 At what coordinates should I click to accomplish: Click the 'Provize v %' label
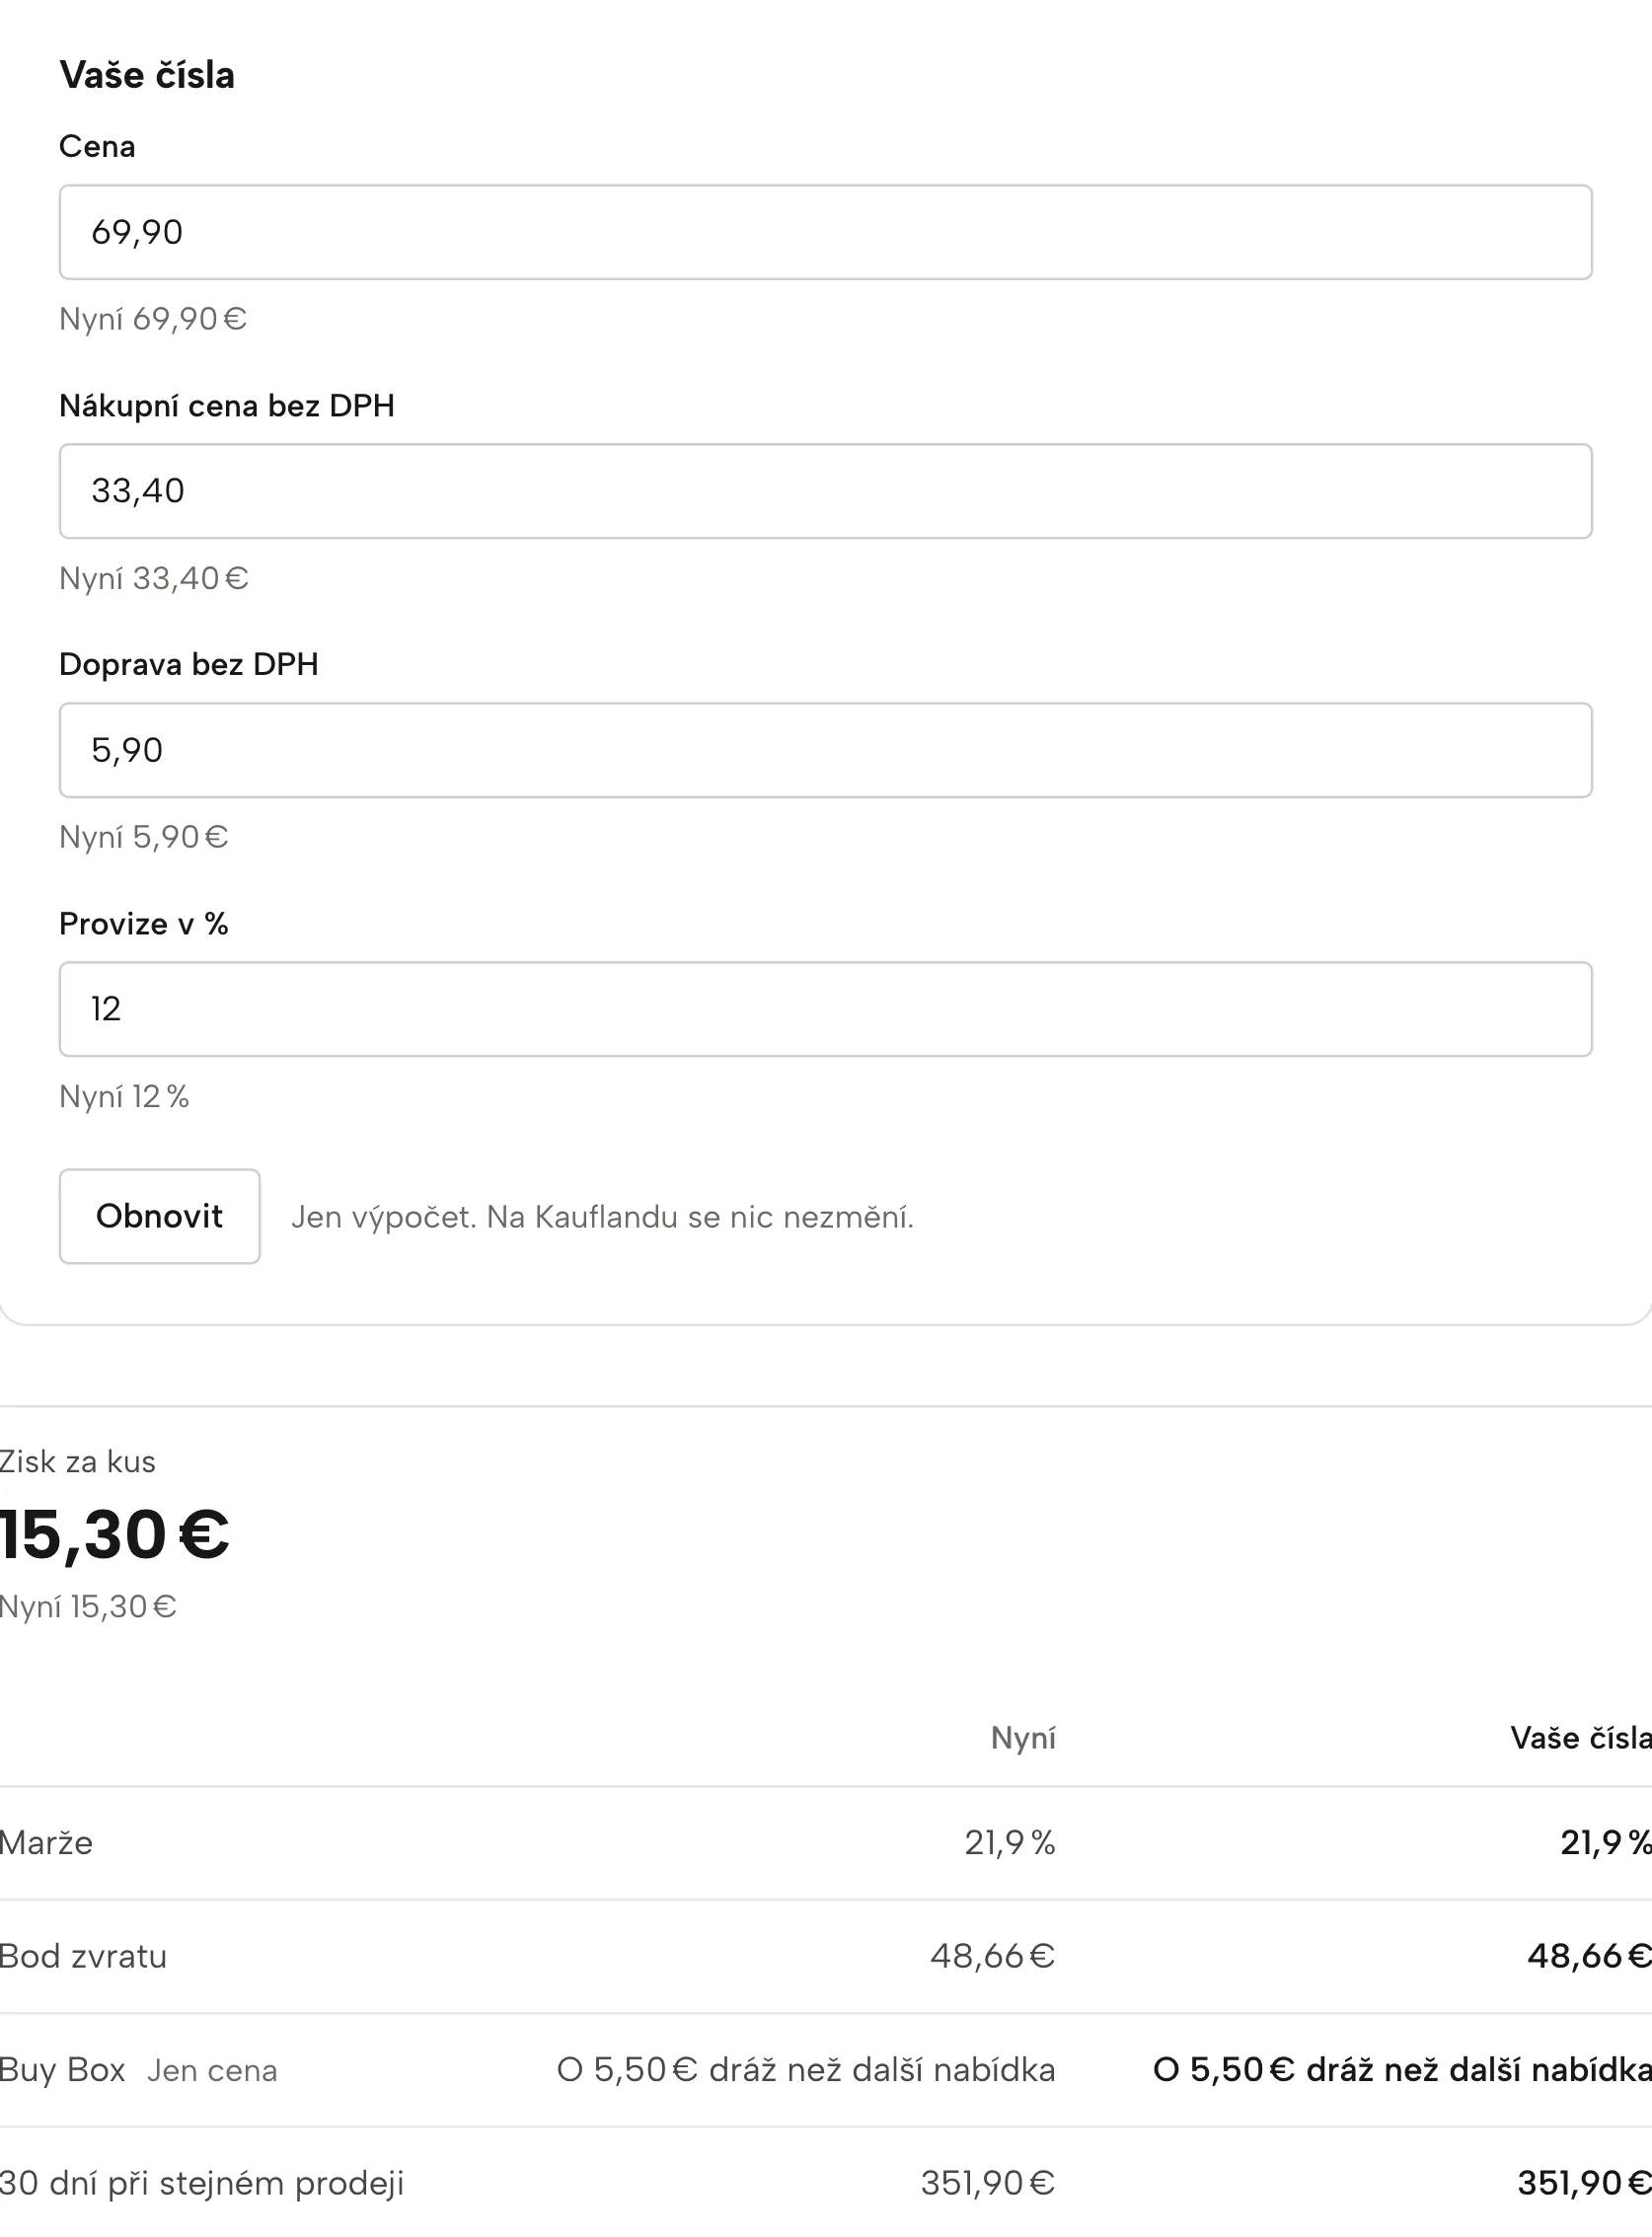pyautogui.click(x=144, y=924)
